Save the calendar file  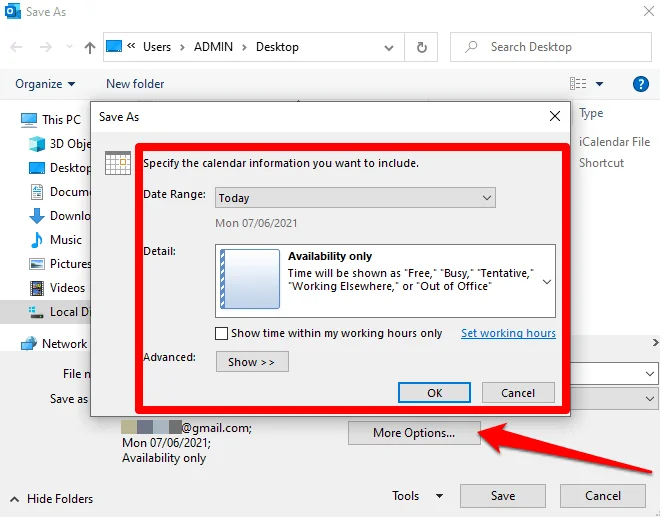click(503, 496)
